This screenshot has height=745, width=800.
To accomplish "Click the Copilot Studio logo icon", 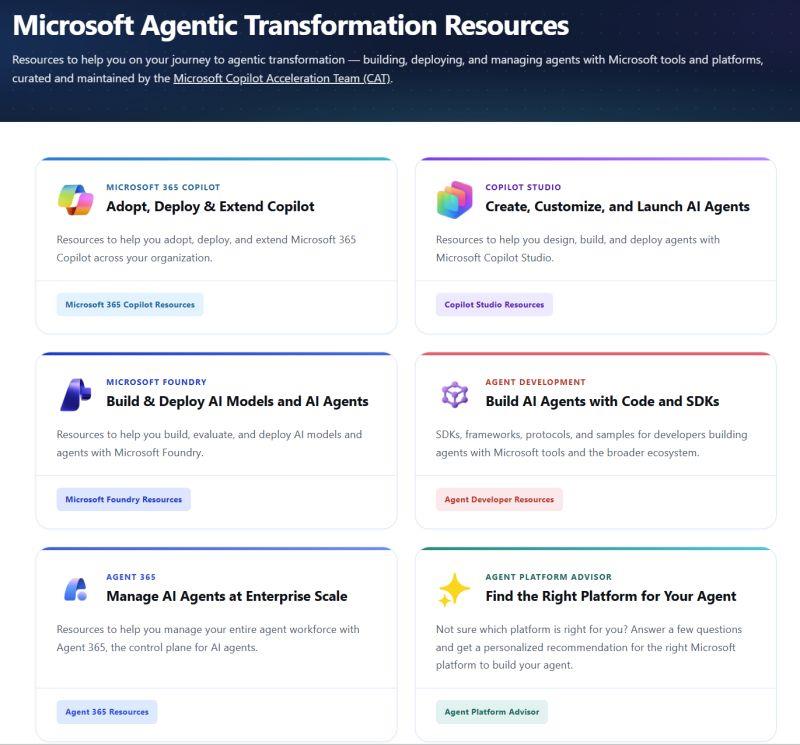I will point(455,200).
